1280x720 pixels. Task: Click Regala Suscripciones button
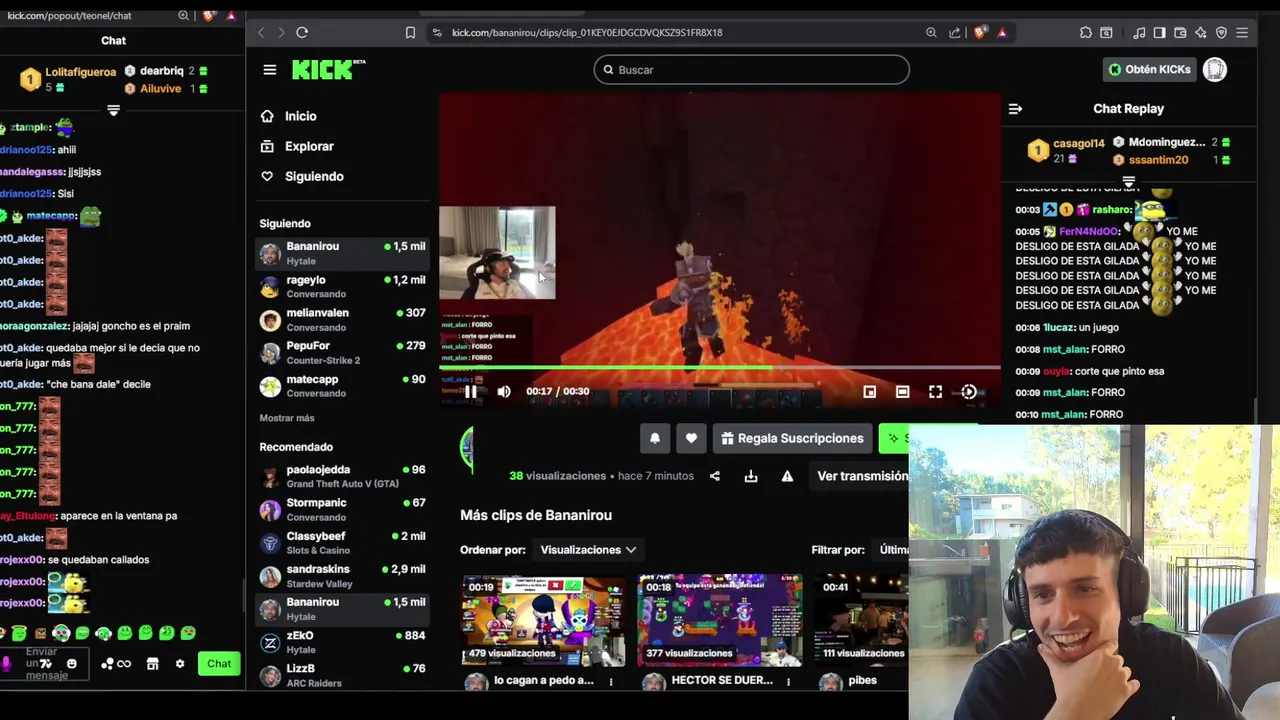[792, 438]
